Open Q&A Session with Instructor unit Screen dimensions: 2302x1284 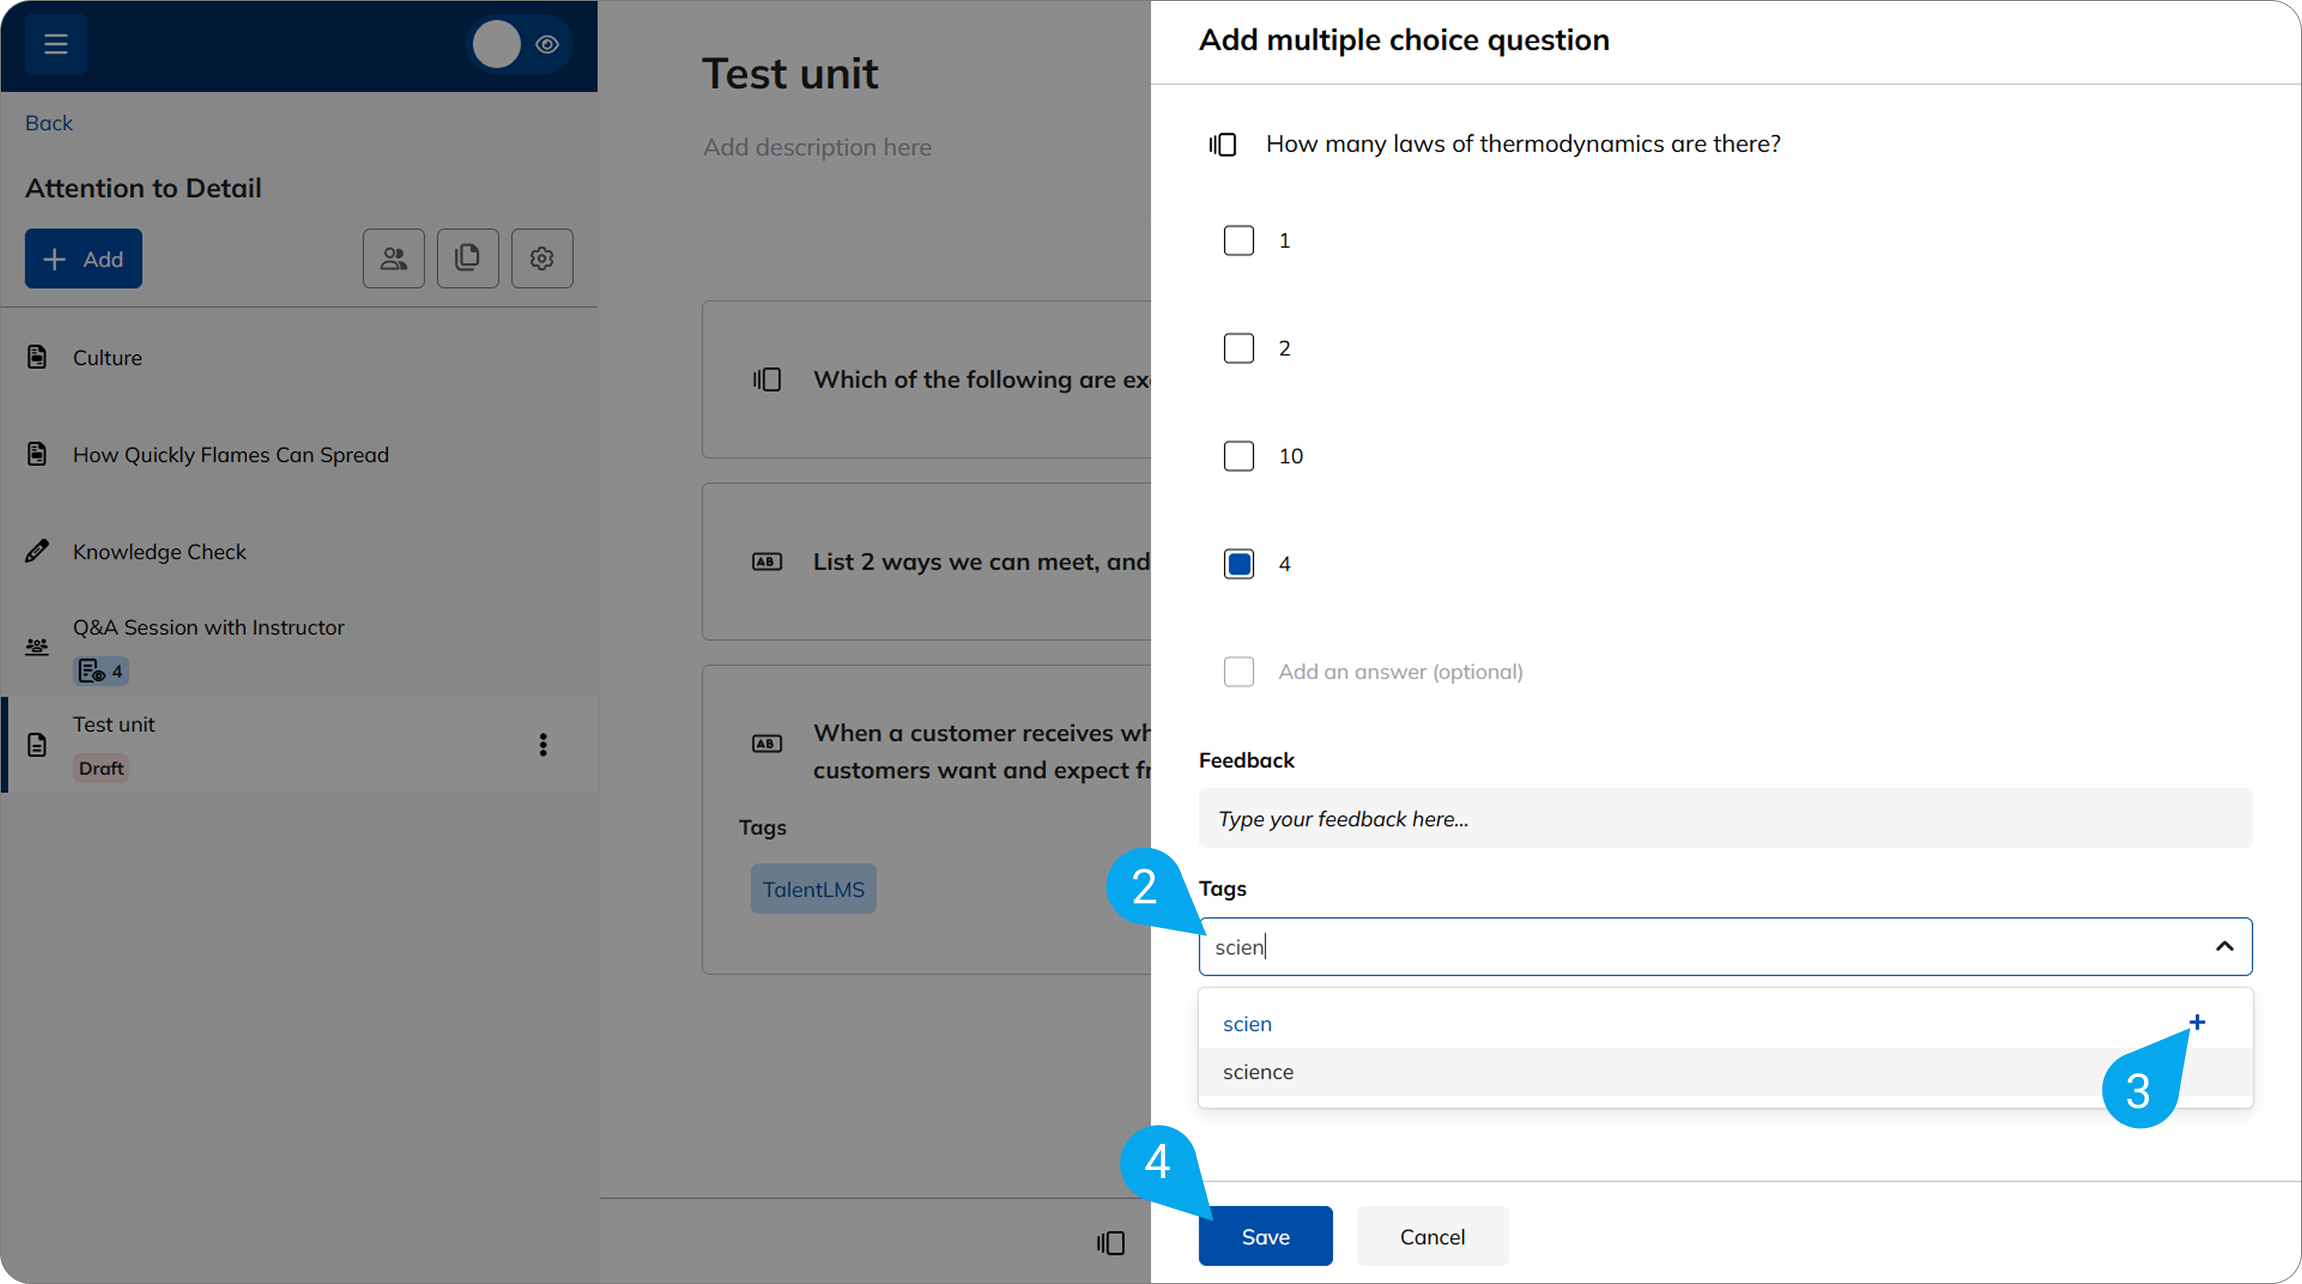(208, 628)
